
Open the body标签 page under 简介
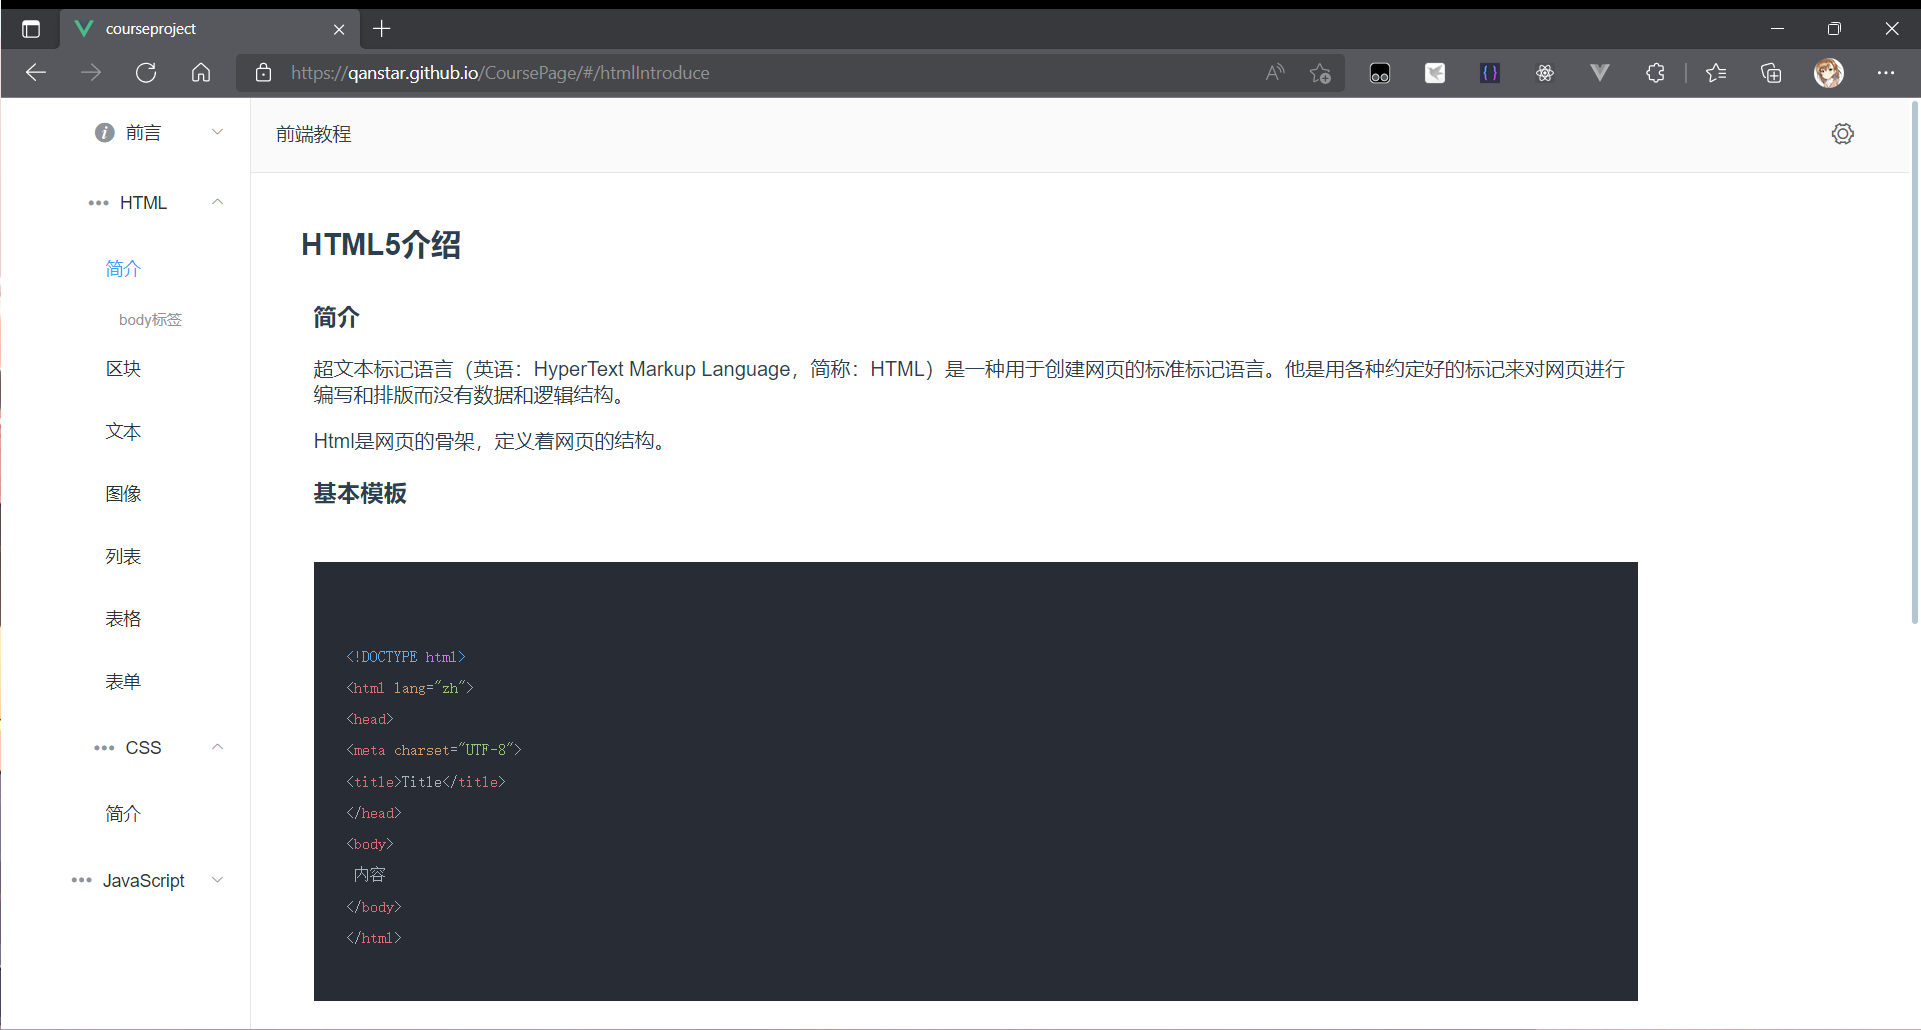[x=150, y=319]
